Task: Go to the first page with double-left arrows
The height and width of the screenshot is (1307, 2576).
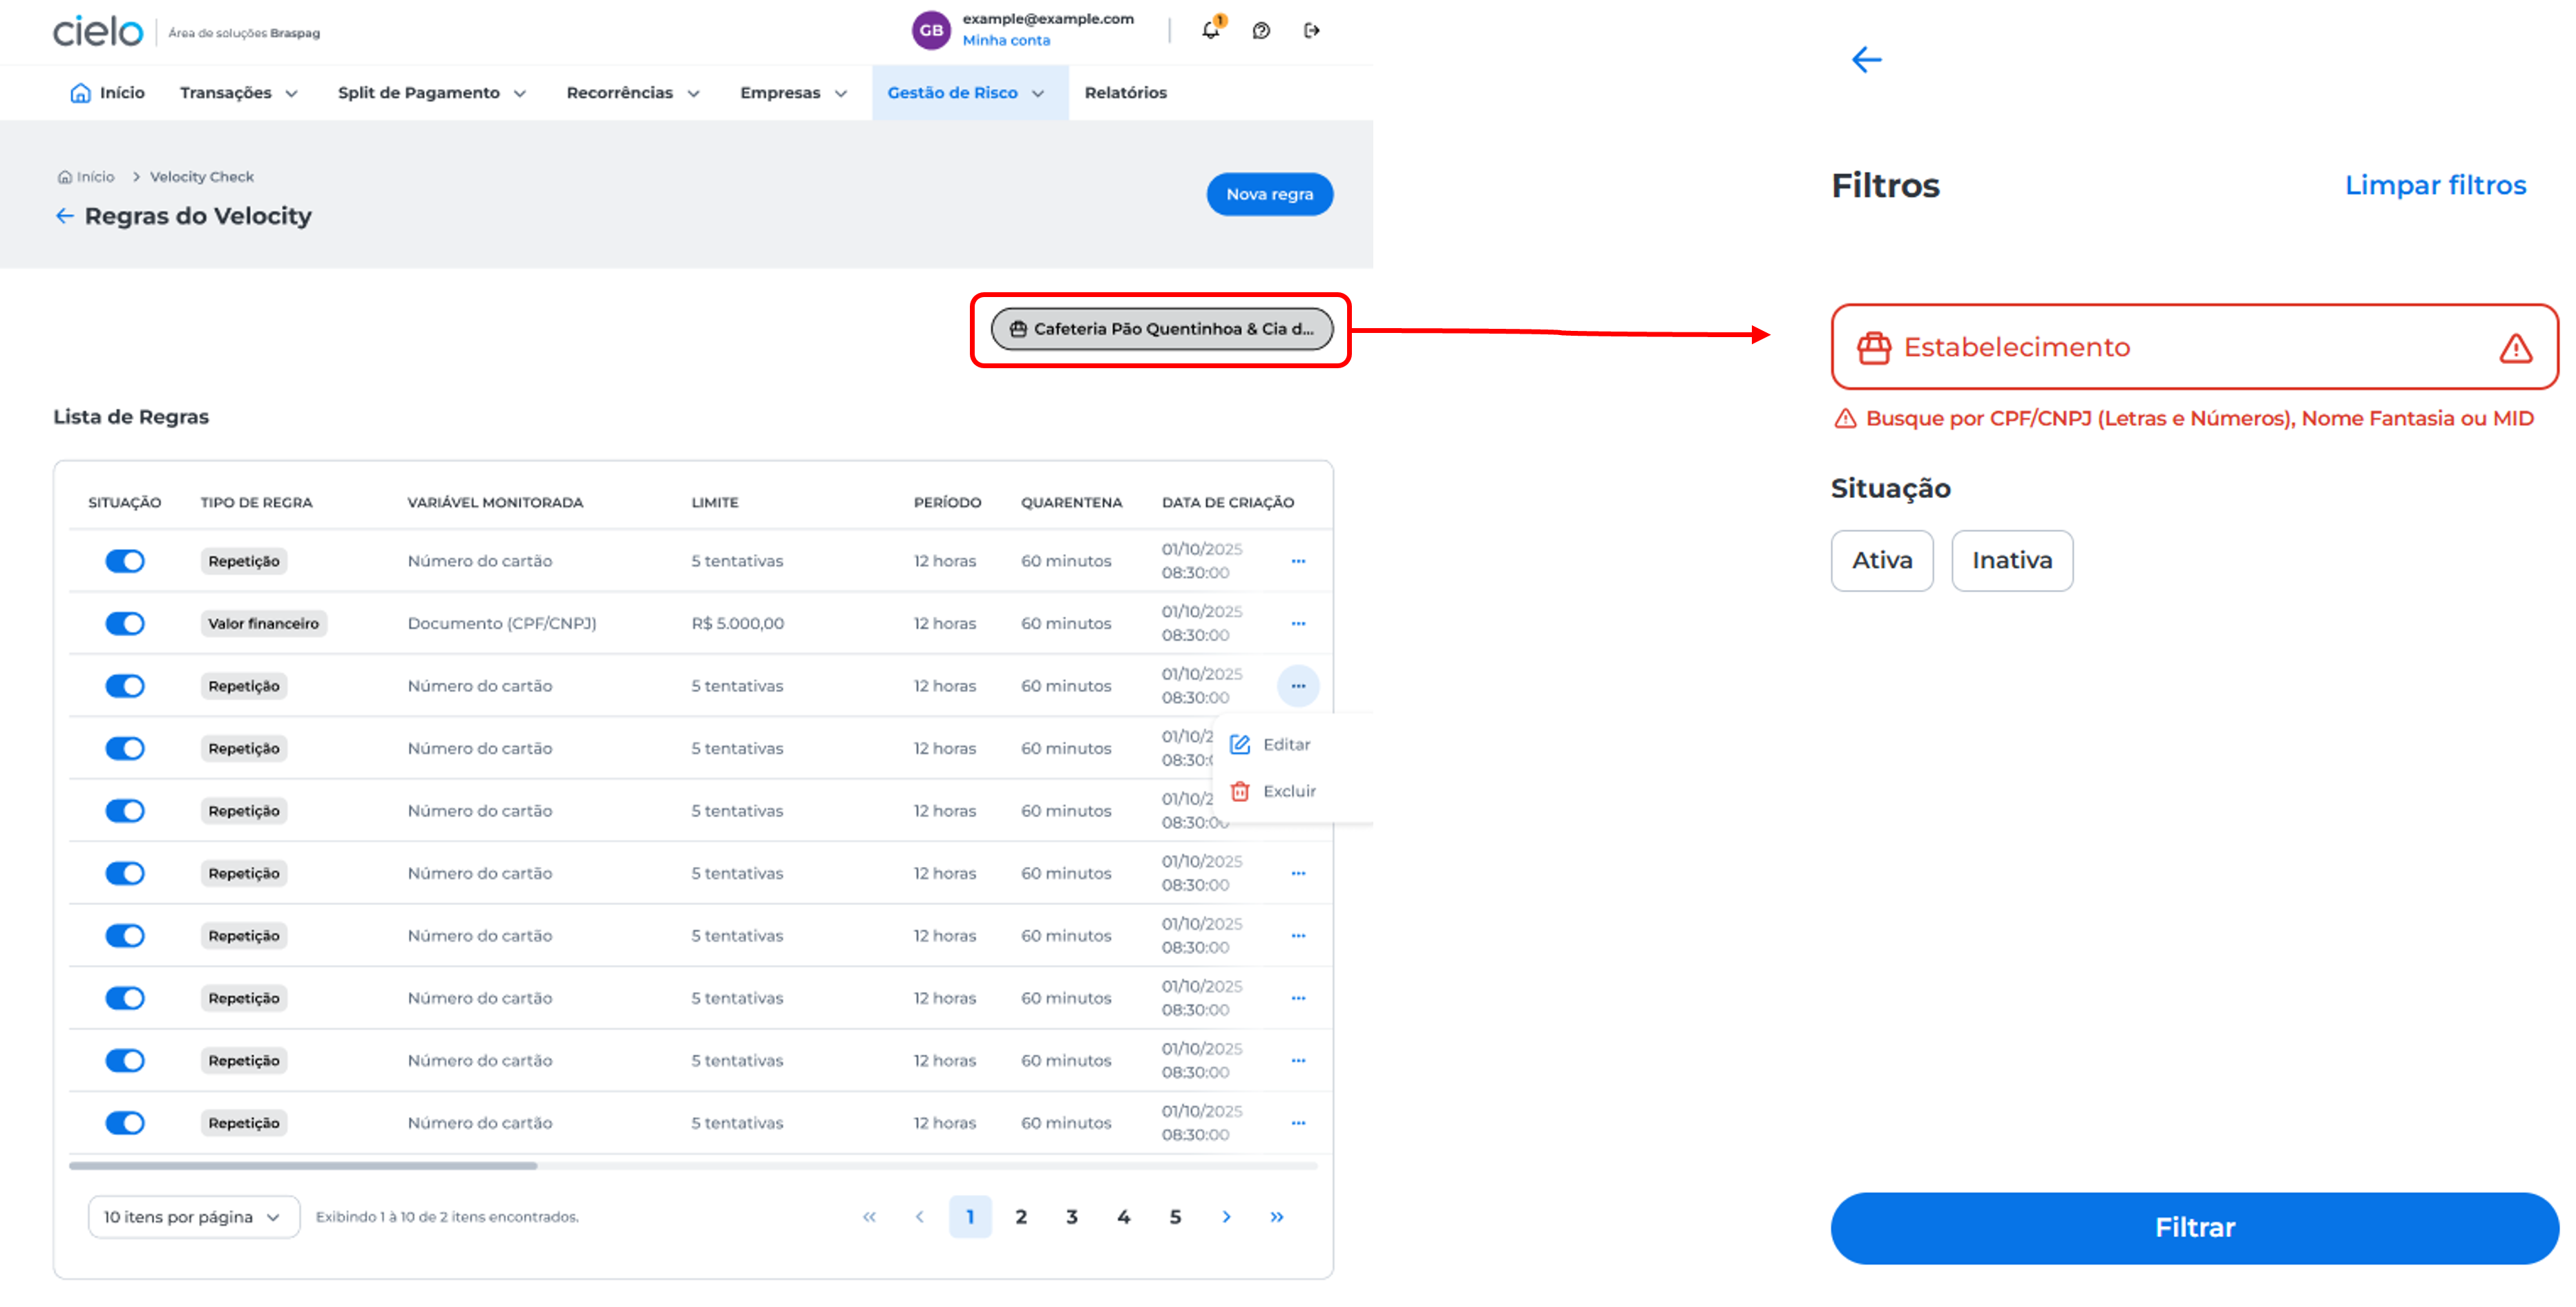Action: (869, 1217)
